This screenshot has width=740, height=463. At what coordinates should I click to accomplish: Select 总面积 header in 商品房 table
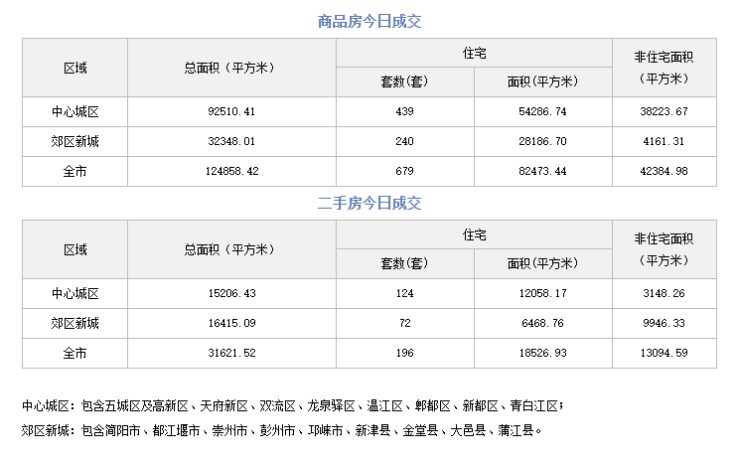point(229,68)
